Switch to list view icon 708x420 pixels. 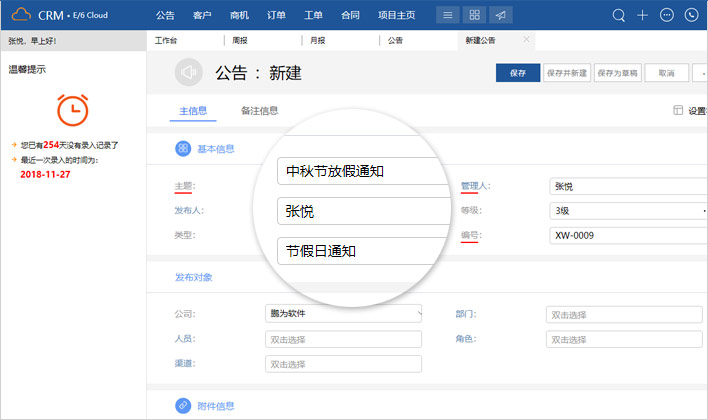(x=449, y=15)
